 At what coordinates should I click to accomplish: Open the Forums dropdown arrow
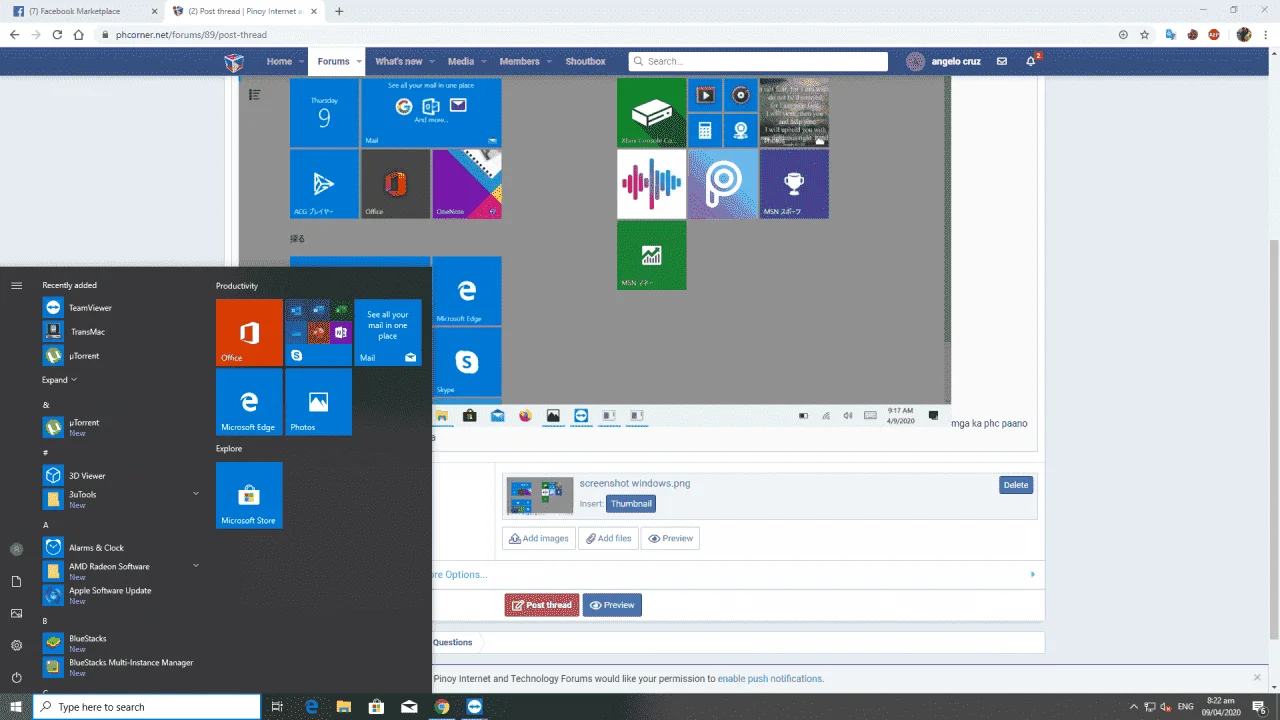[x=358, y=61]
